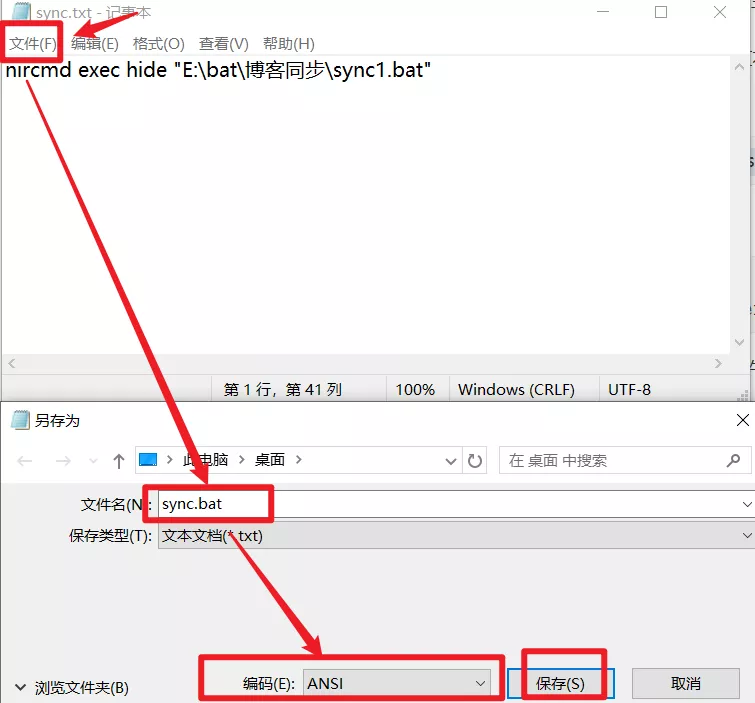Open recent locations dropdown arrow
755x703 pixels.
[93, 461]
